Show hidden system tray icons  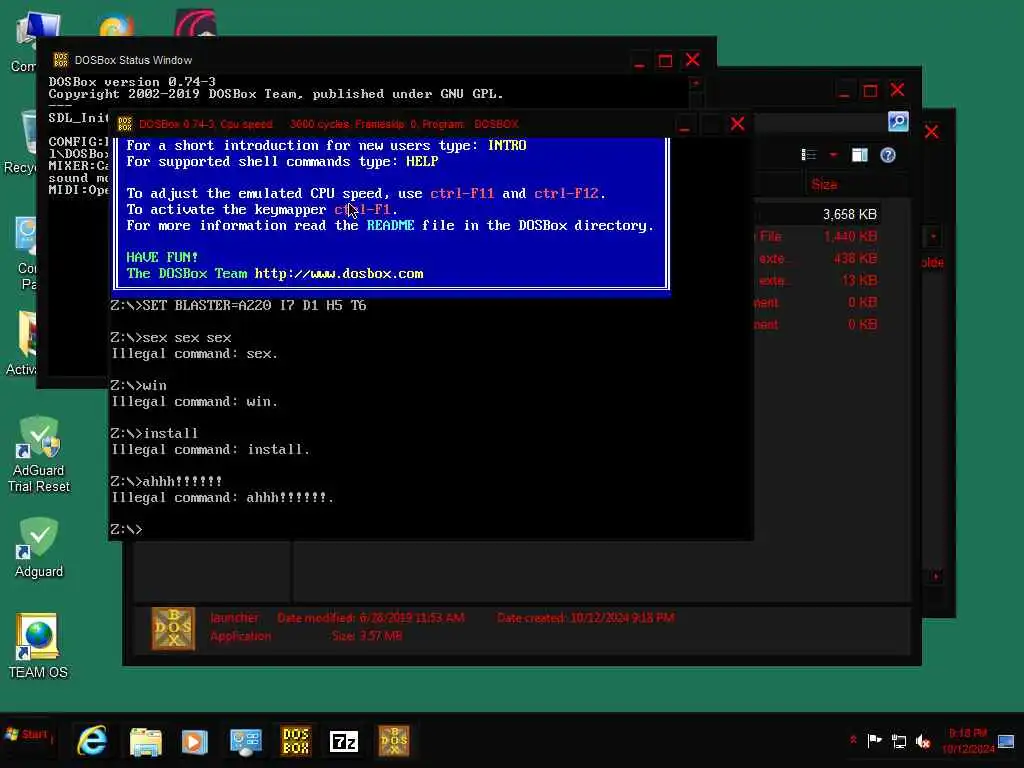(x=853, y=740)
